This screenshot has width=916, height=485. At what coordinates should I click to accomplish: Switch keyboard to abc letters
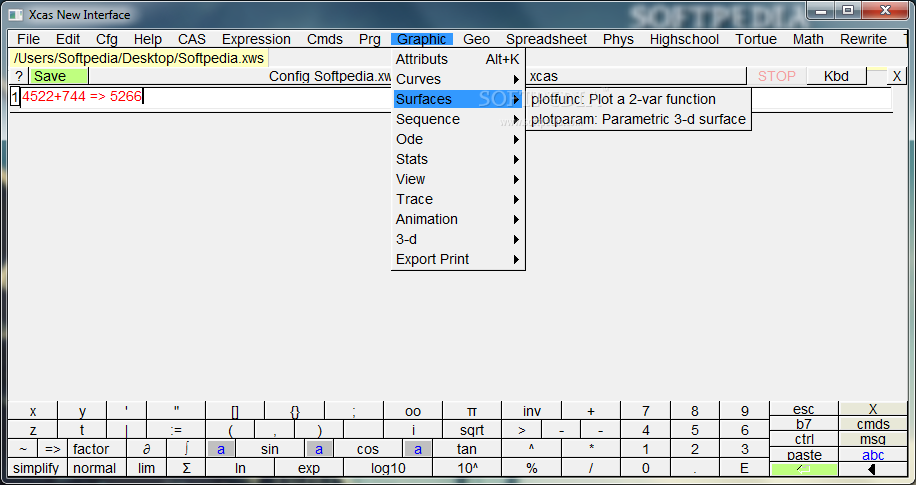[x=873, y=455]
